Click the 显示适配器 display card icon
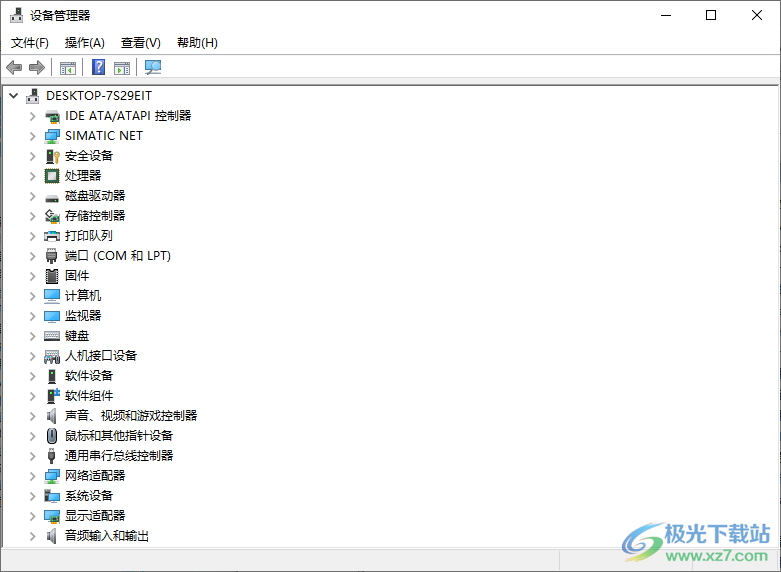The height and width of the screenshot is (572, 781). click(x=52, y=516)
